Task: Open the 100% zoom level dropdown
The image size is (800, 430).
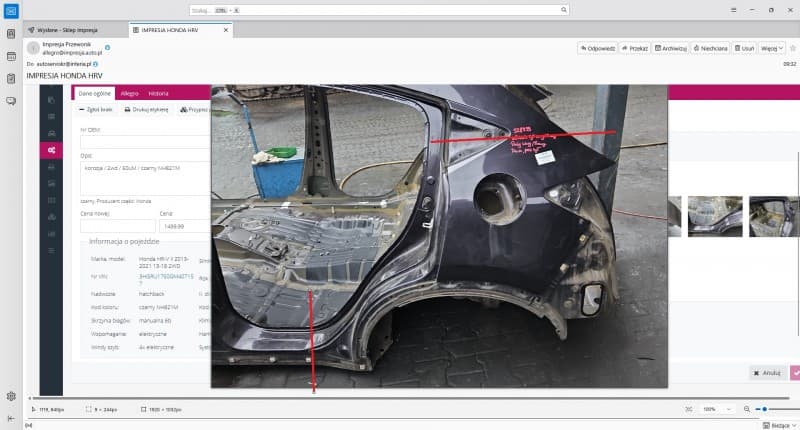Action: 716,409
